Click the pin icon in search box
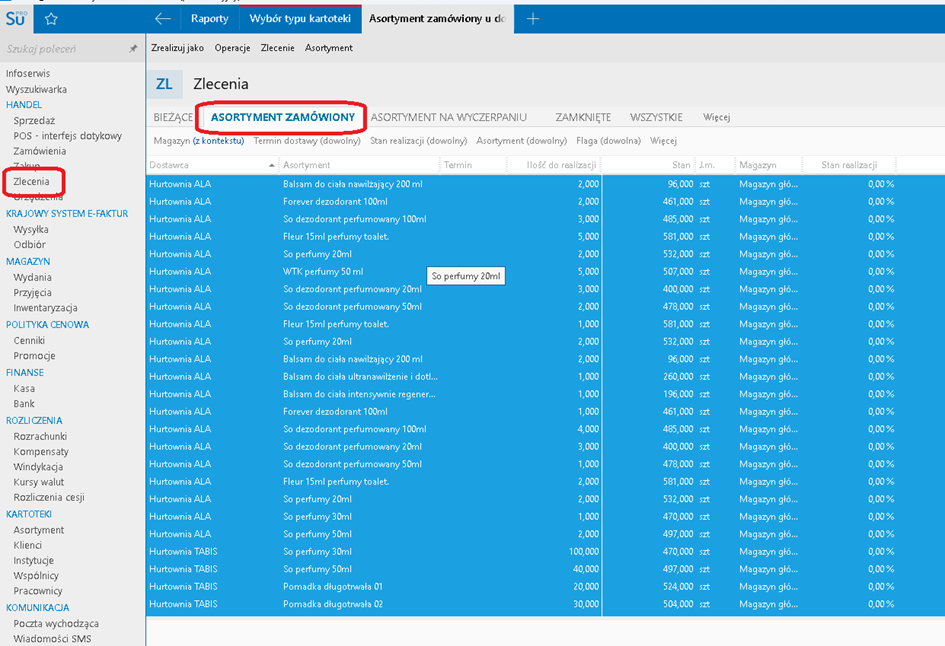 (133, 48)
